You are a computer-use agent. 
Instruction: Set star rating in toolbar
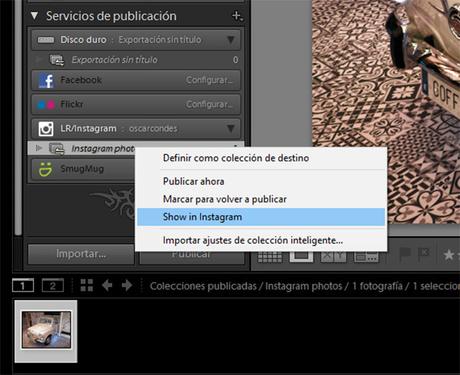449,255
